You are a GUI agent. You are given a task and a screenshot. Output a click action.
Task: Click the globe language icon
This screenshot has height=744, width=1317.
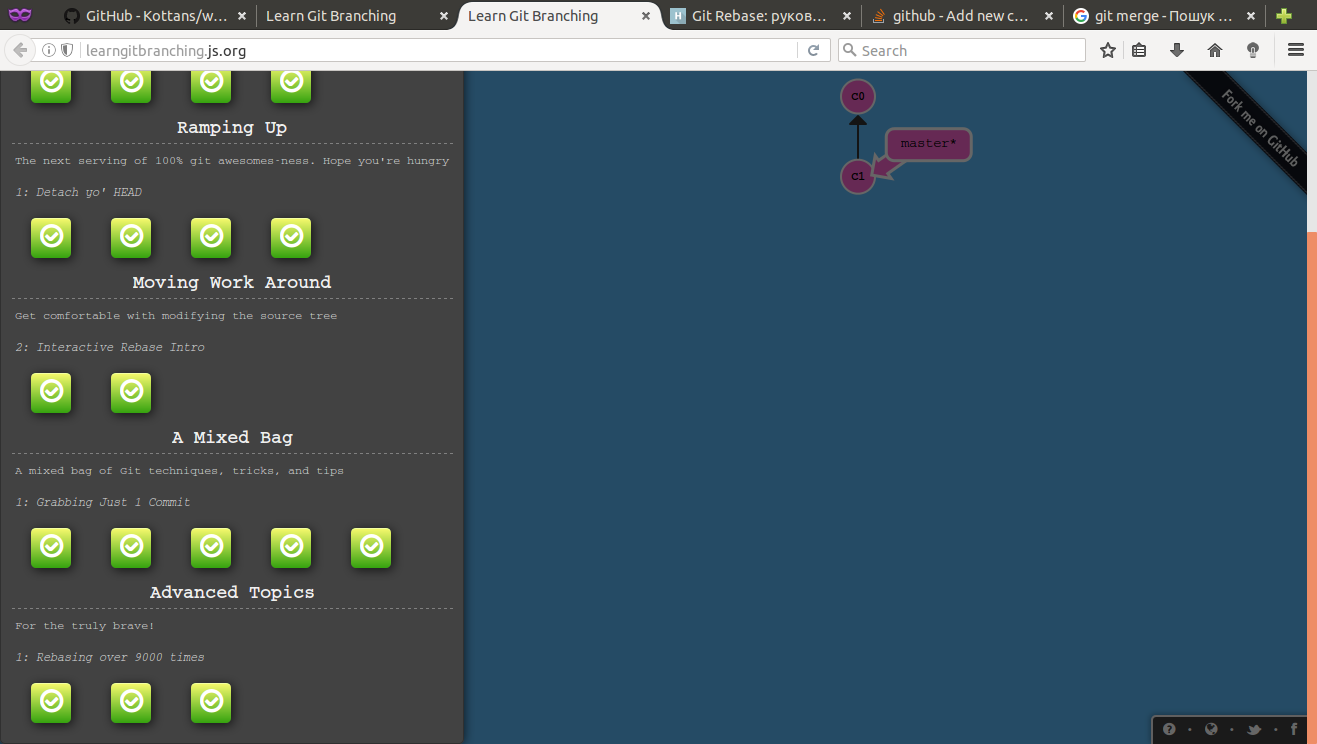1211,730
